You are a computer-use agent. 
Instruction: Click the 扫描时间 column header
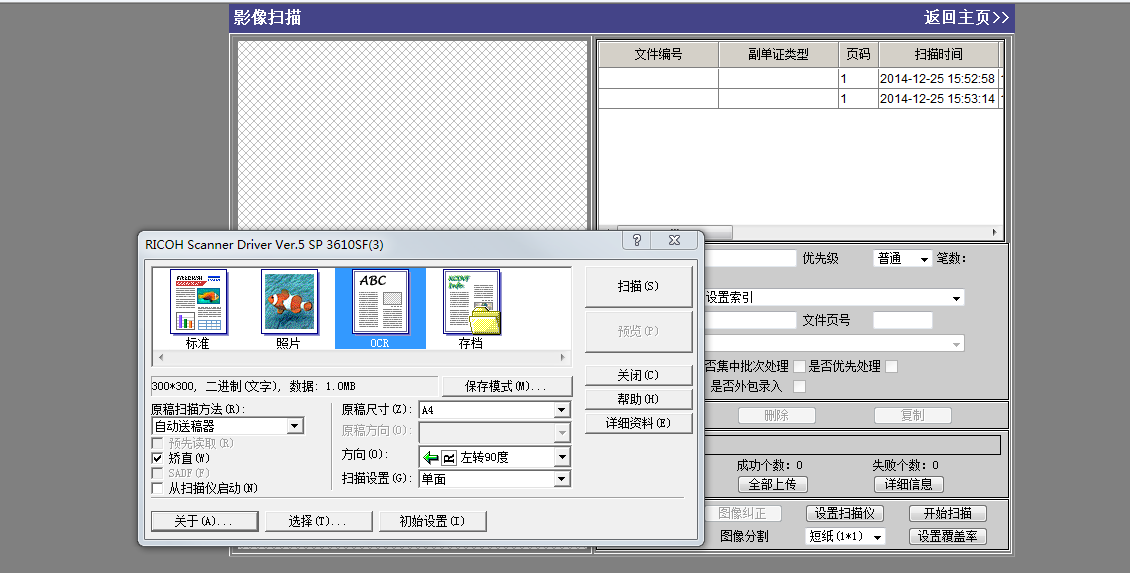pos(938,55)
